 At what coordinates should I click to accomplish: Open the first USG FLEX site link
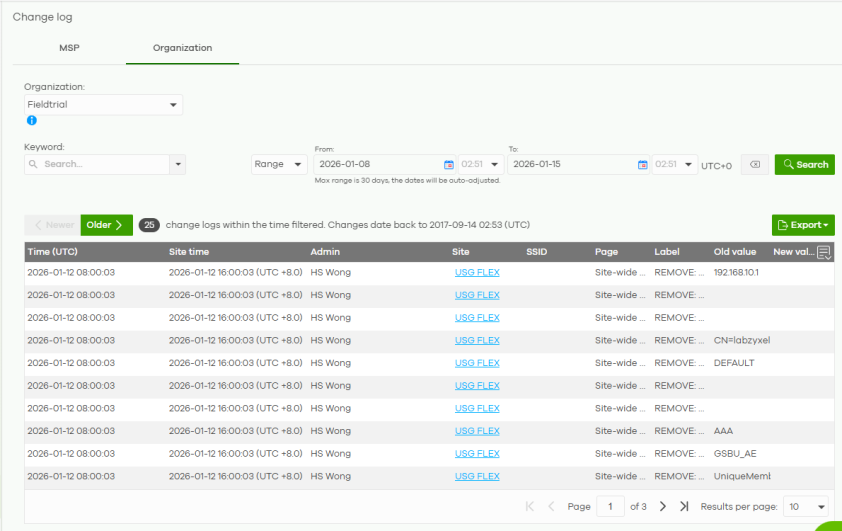(477, 272)
